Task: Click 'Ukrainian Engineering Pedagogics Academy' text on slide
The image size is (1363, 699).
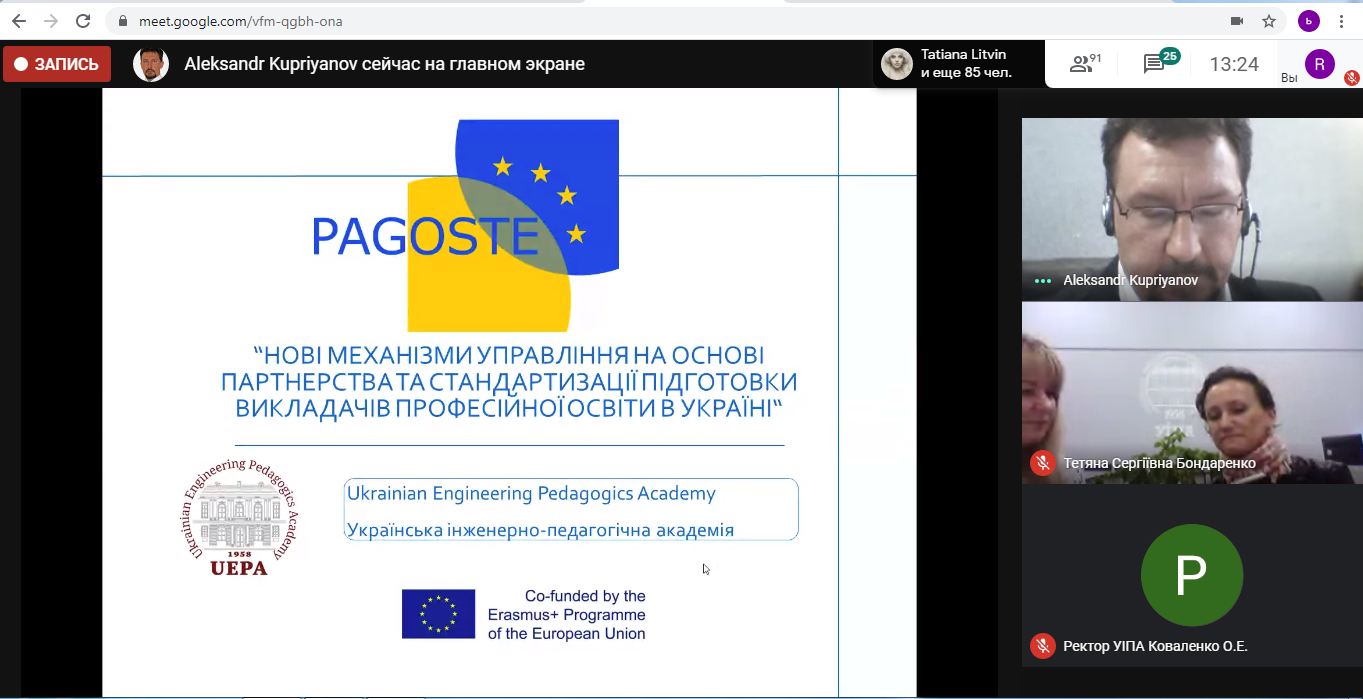Action: (x=531, y=494)
